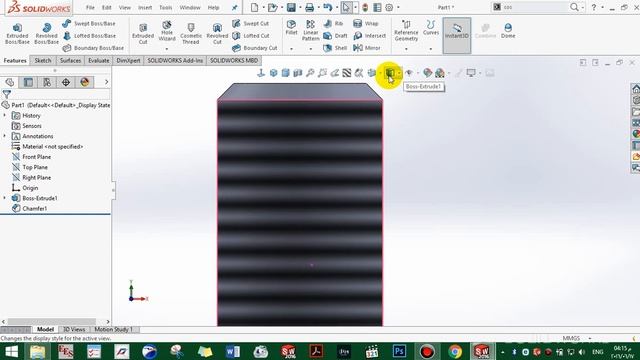This screenshot has width=640, height=360.
Task: Open the ConfigurationManager tab
Action: pyautogui.click(x=47, y=82)
